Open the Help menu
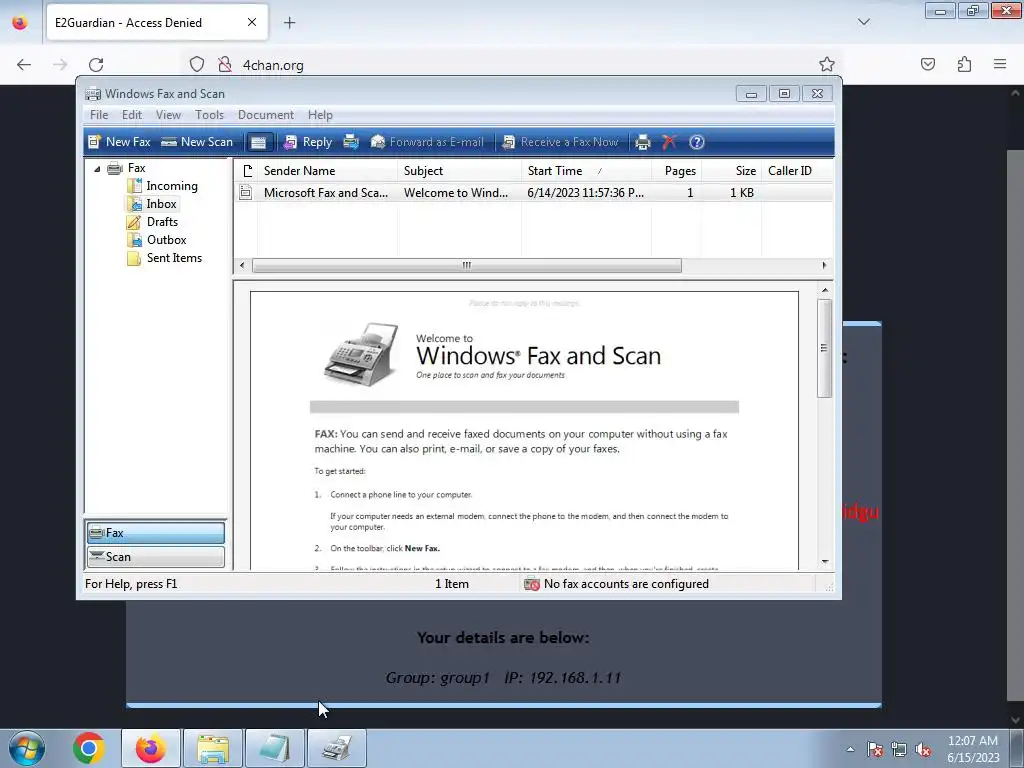 320,115
